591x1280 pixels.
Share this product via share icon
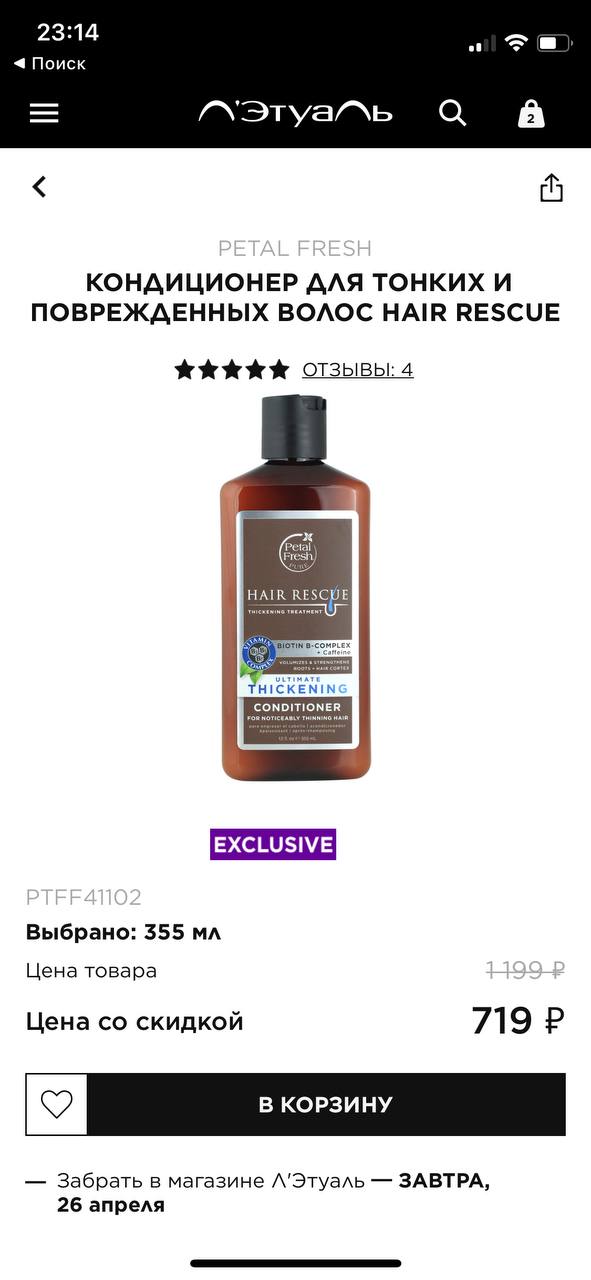(551, 187)
